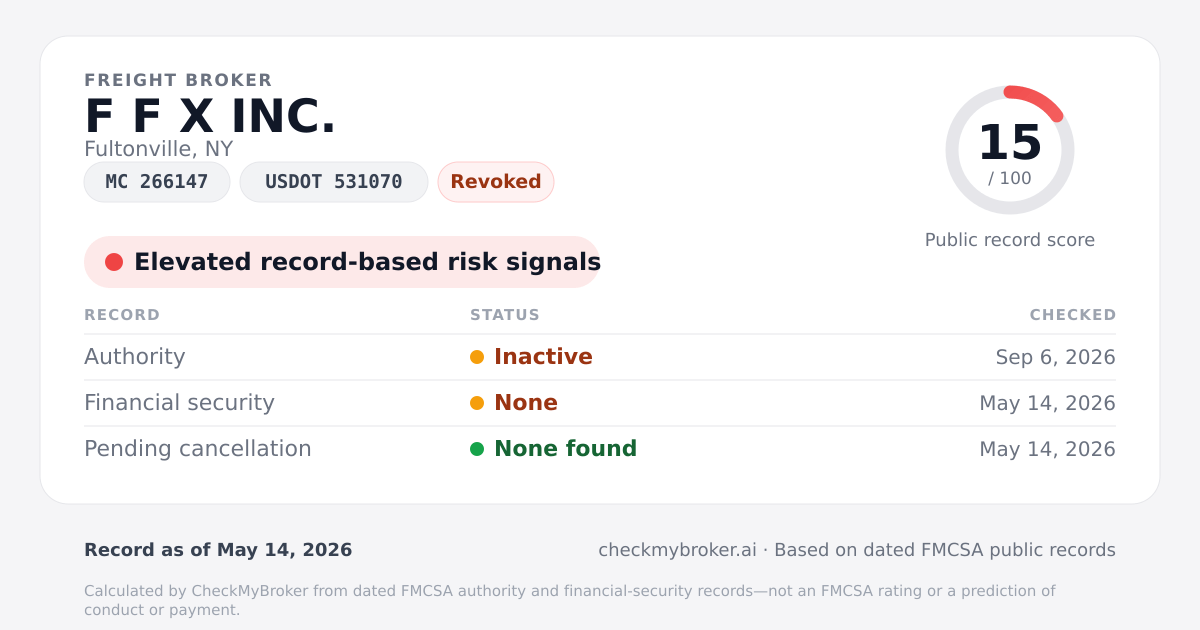Click the CHECKED column header
Image resolution: width=1200 pixels, height=630 pixels.
(1073, 315)
